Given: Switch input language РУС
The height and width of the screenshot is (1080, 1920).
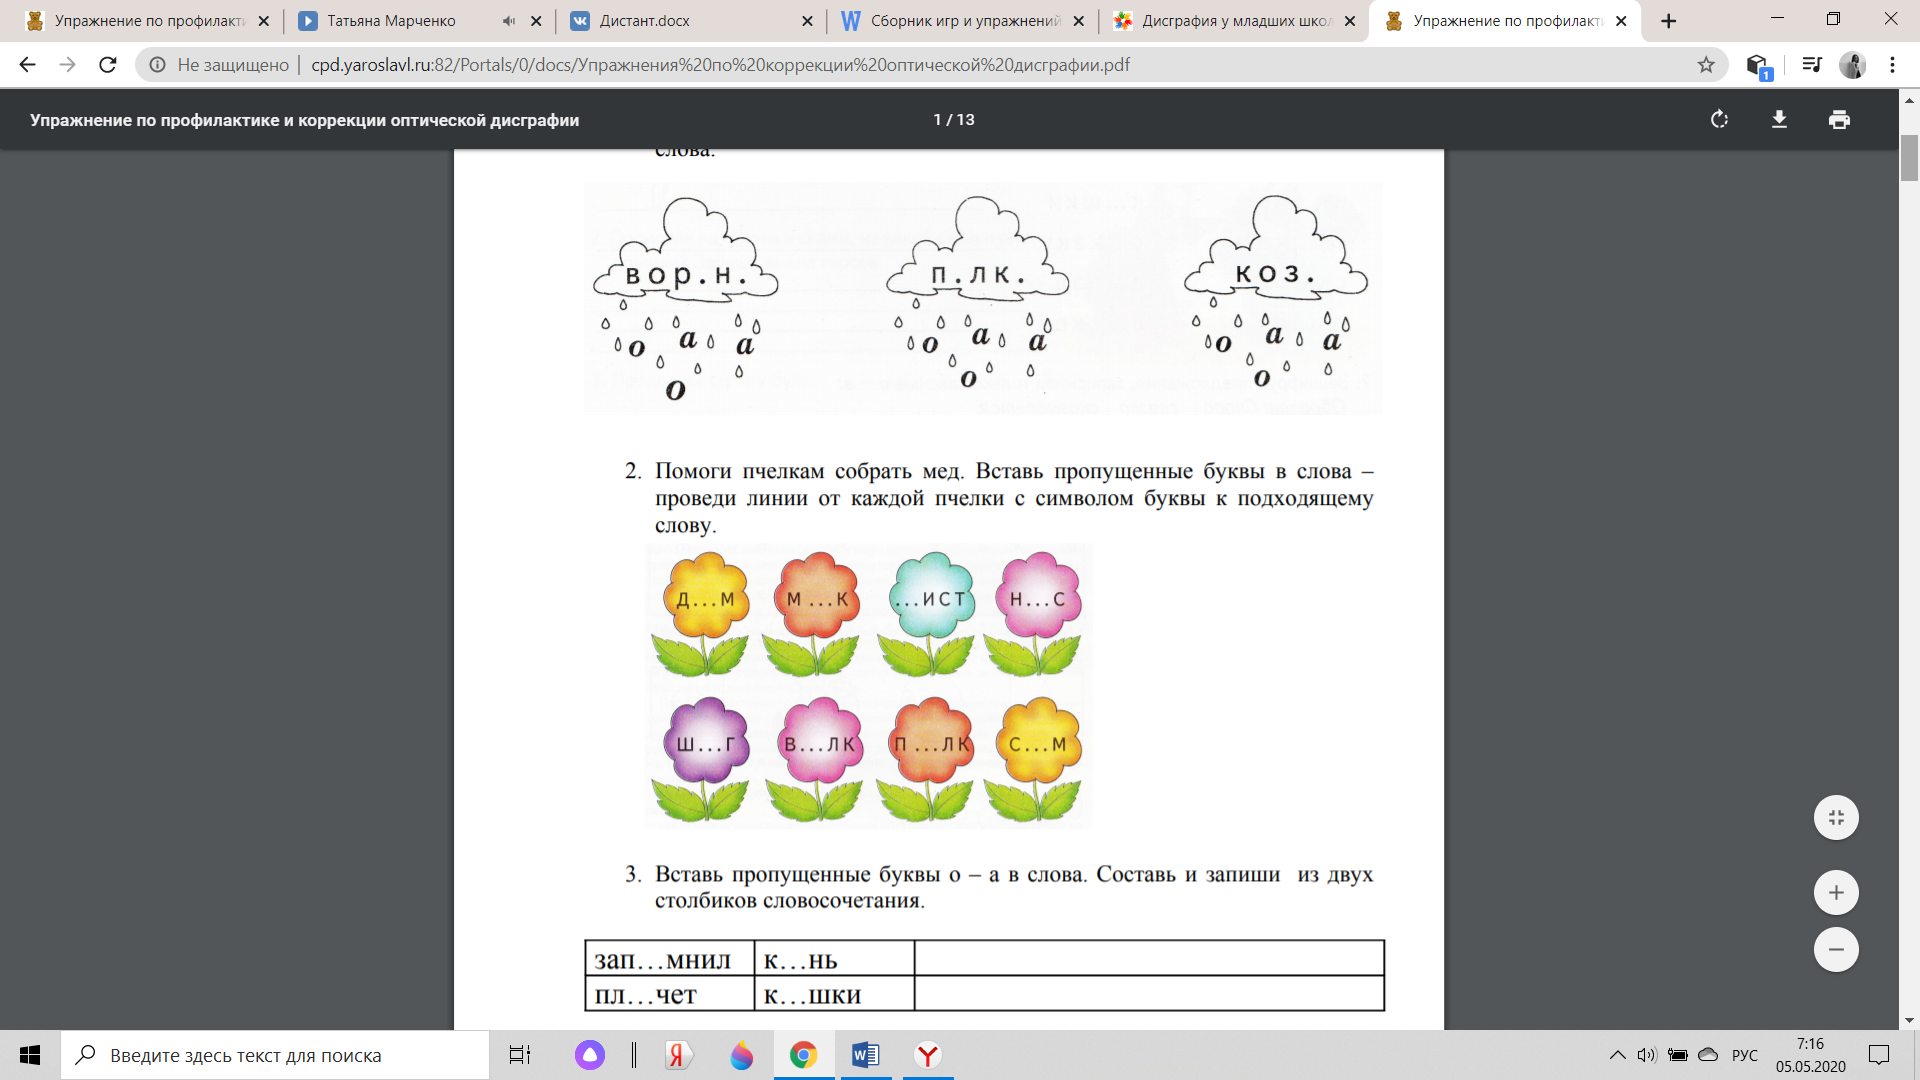Looking at the screenshot, I should coord(1744,1055).
